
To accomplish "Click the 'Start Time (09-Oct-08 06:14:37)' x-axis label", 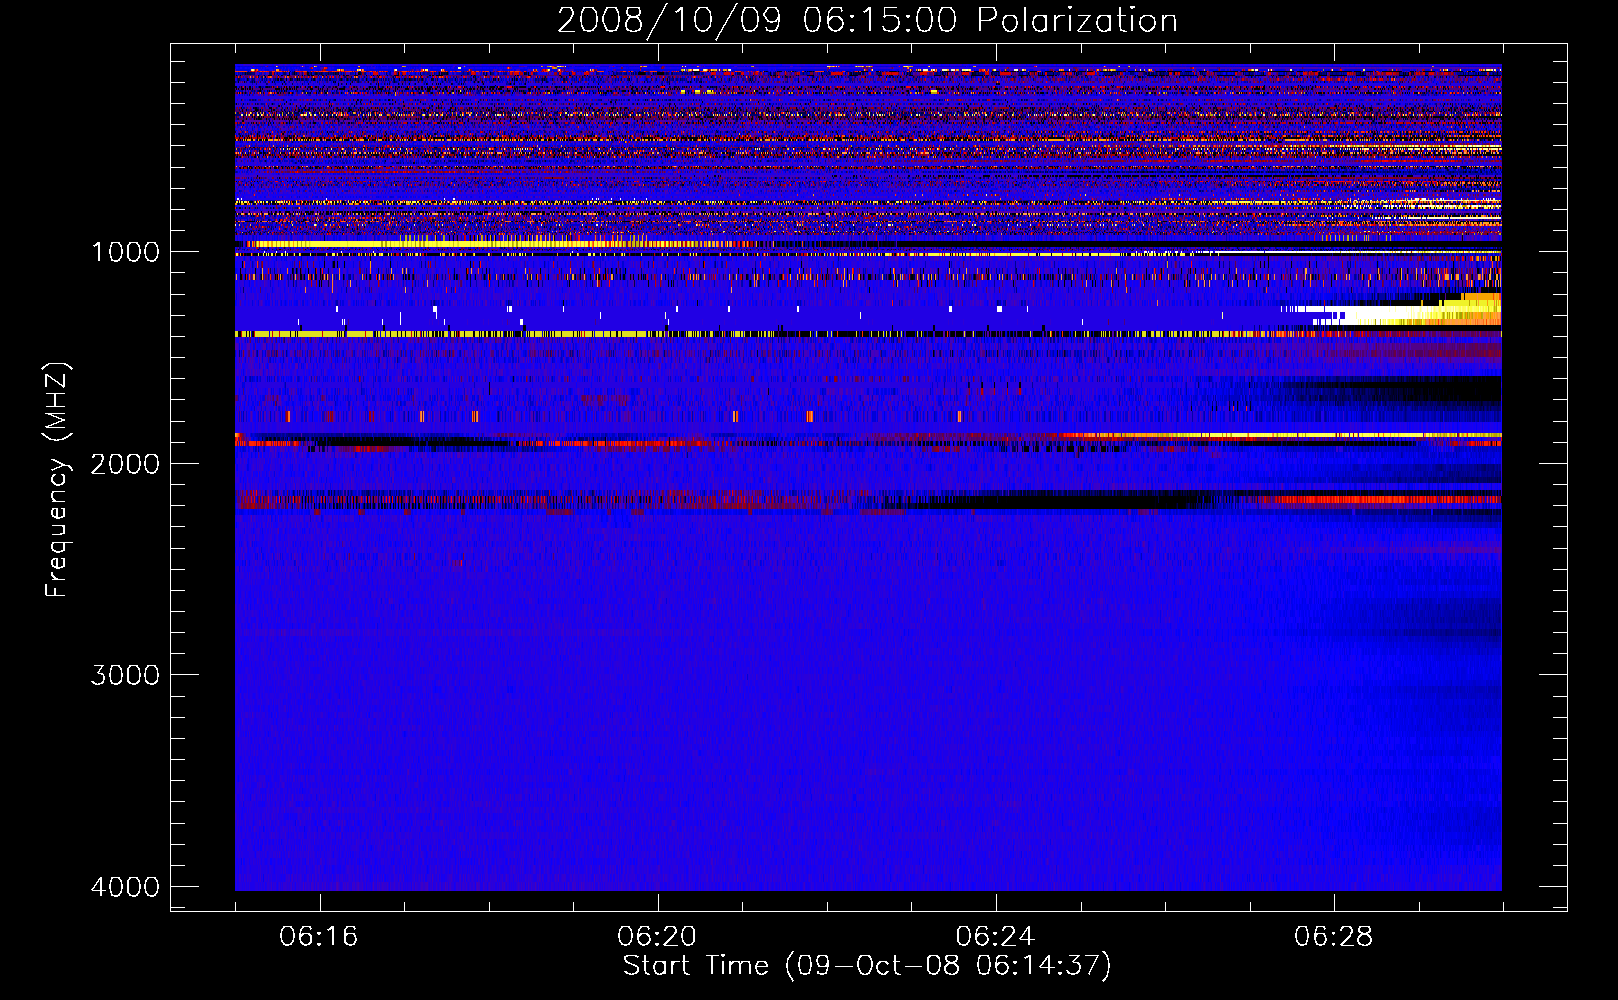I will coord(867,965).
